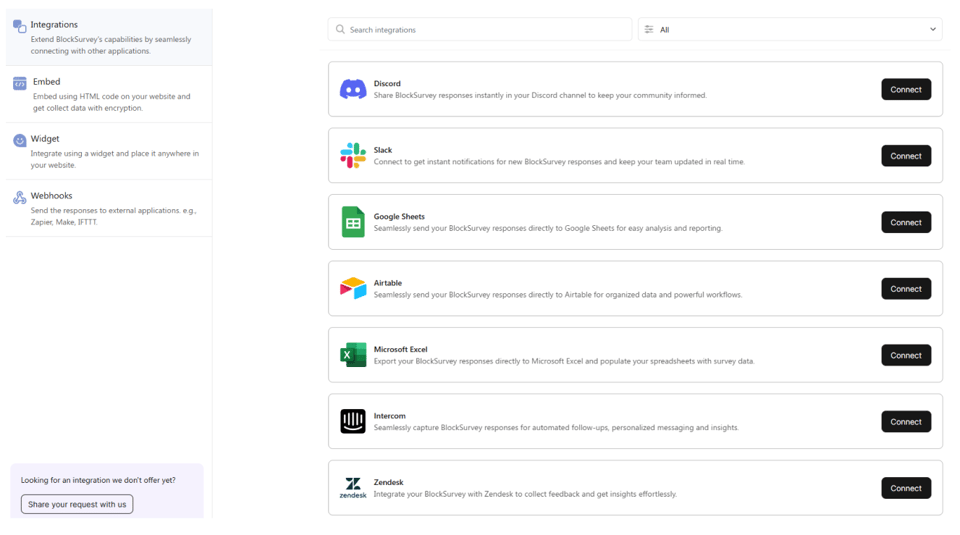Click the Airtable logo icon
Viewport: 960px width, 535px height.
353,288
